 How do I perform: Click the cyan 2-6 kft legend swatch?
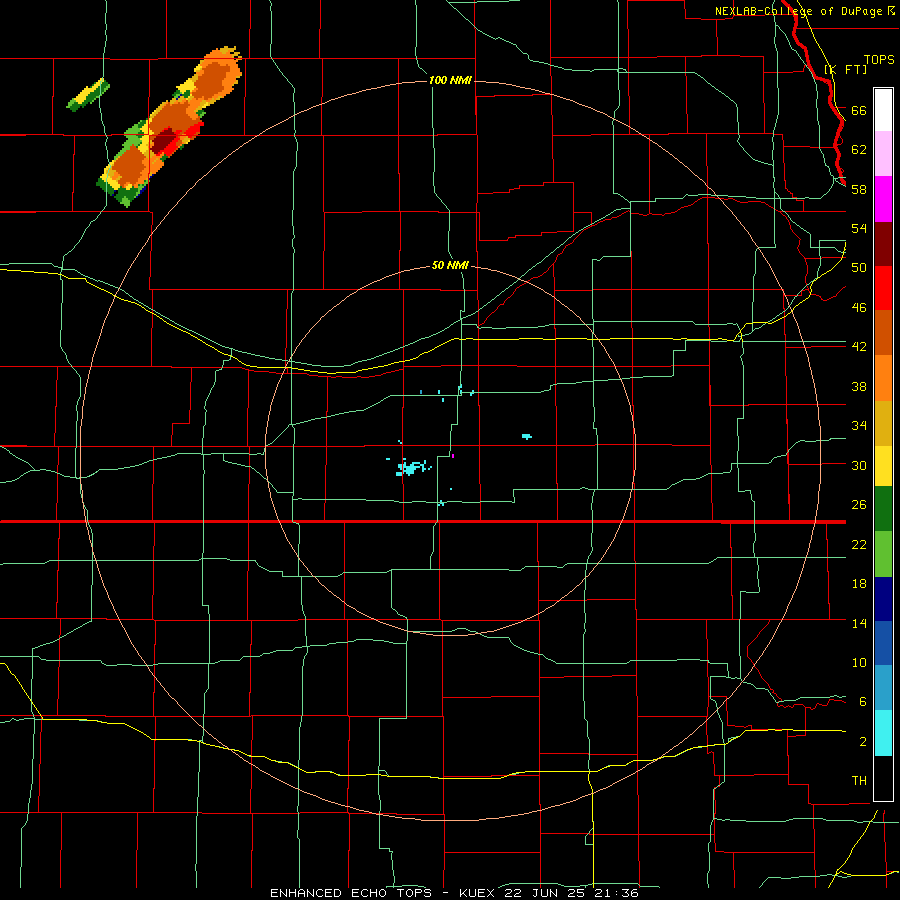tap(883, 733)
